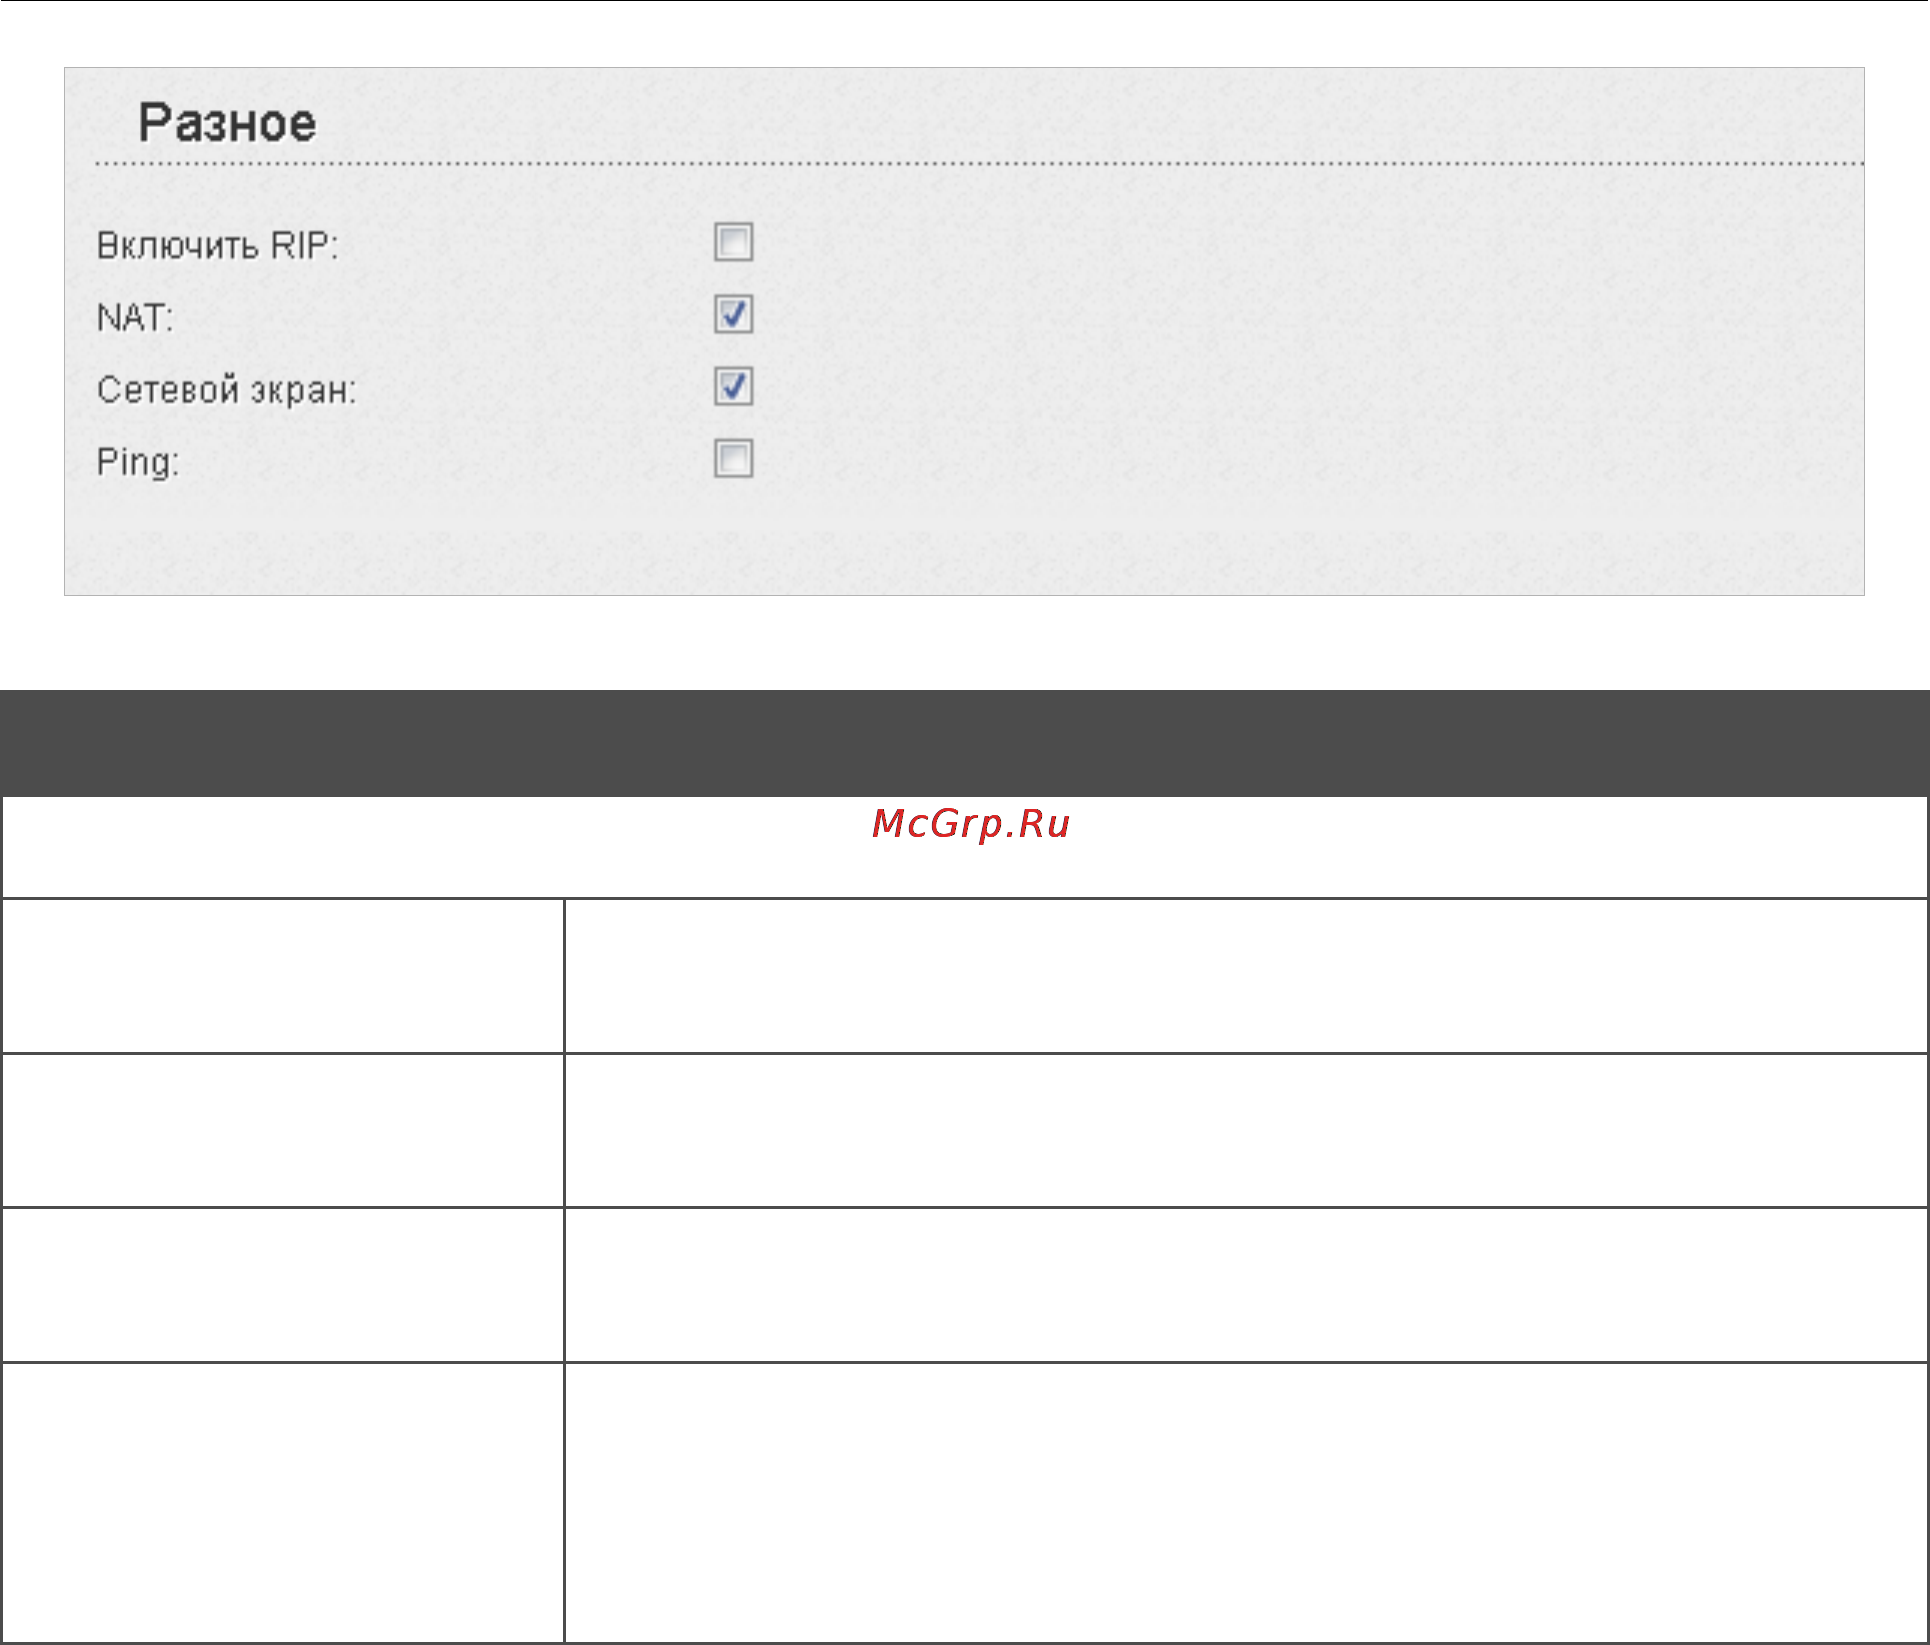The width and height of the screenshot is (1930, 1645).
Task: Tick the Ping checkbox
Action: (733, 459)
